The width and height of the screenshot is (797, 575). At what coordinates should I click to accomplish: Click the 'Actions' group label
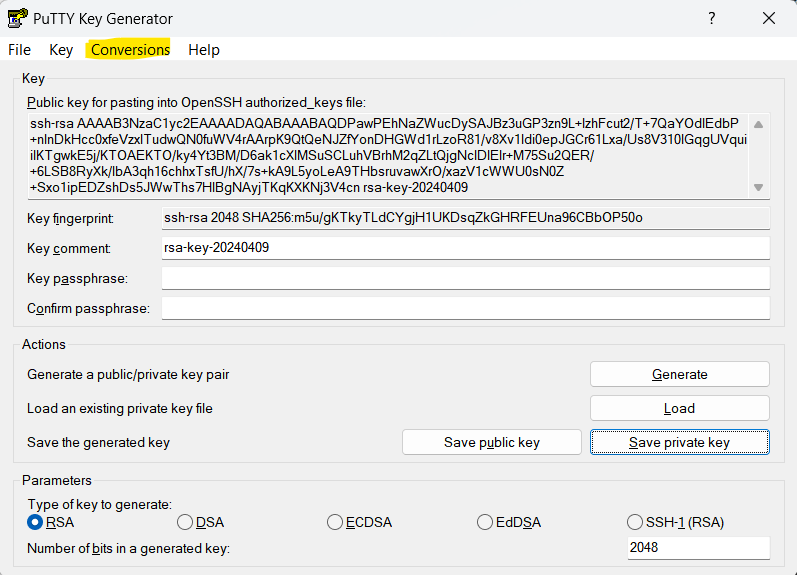[x=44, y=344]
